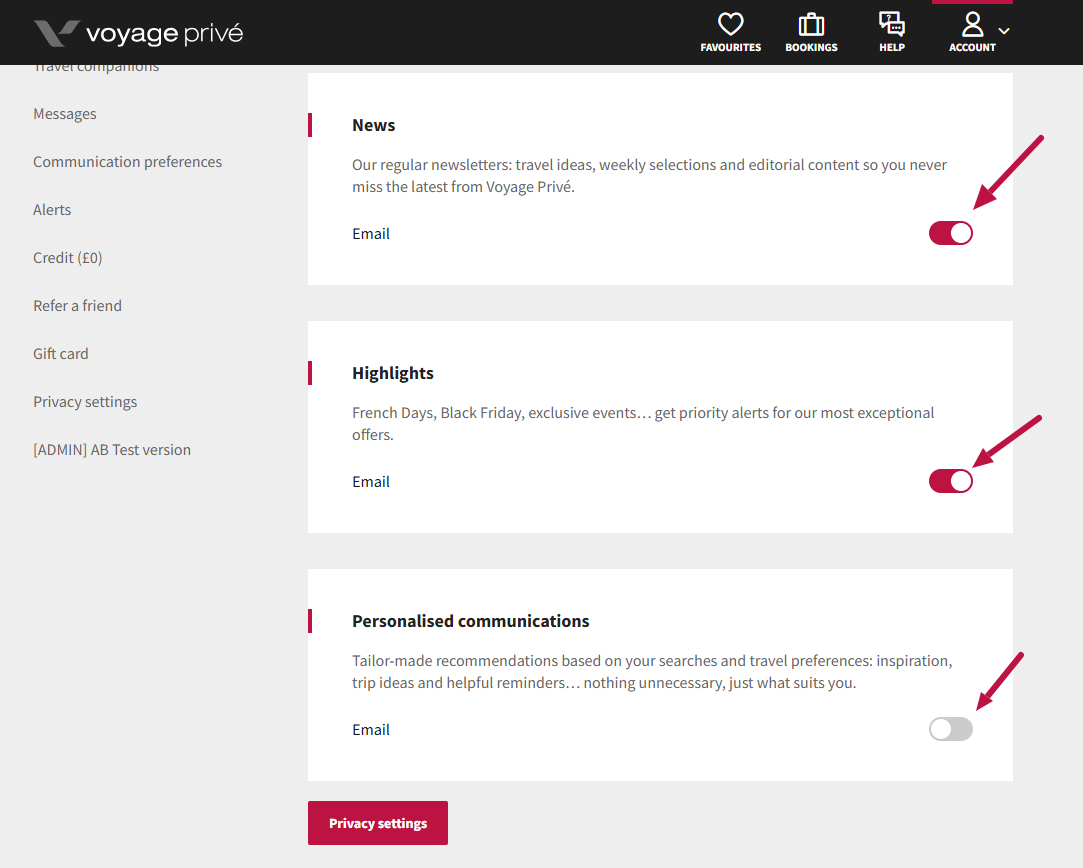
Task: Select Communication preferences in the sidebar
Action: coord(127,162)
